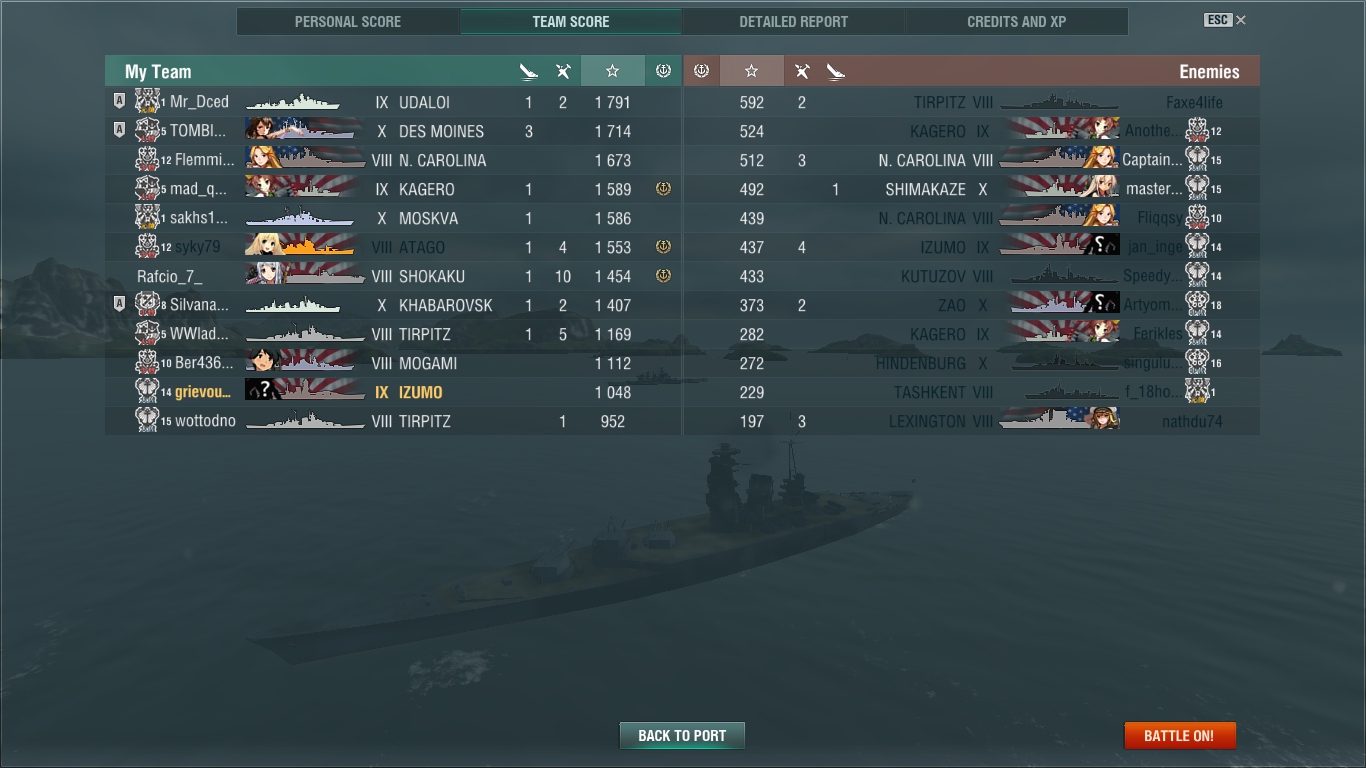Click the Back to Port button

[682, 736]
